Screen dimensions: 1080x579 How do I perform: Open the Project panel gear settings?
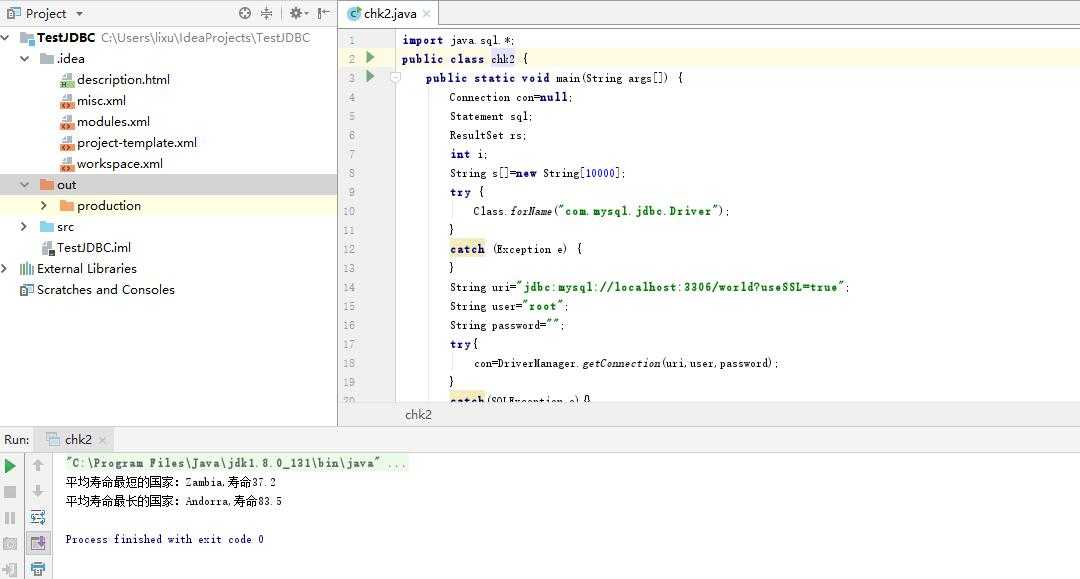point(298,13)
